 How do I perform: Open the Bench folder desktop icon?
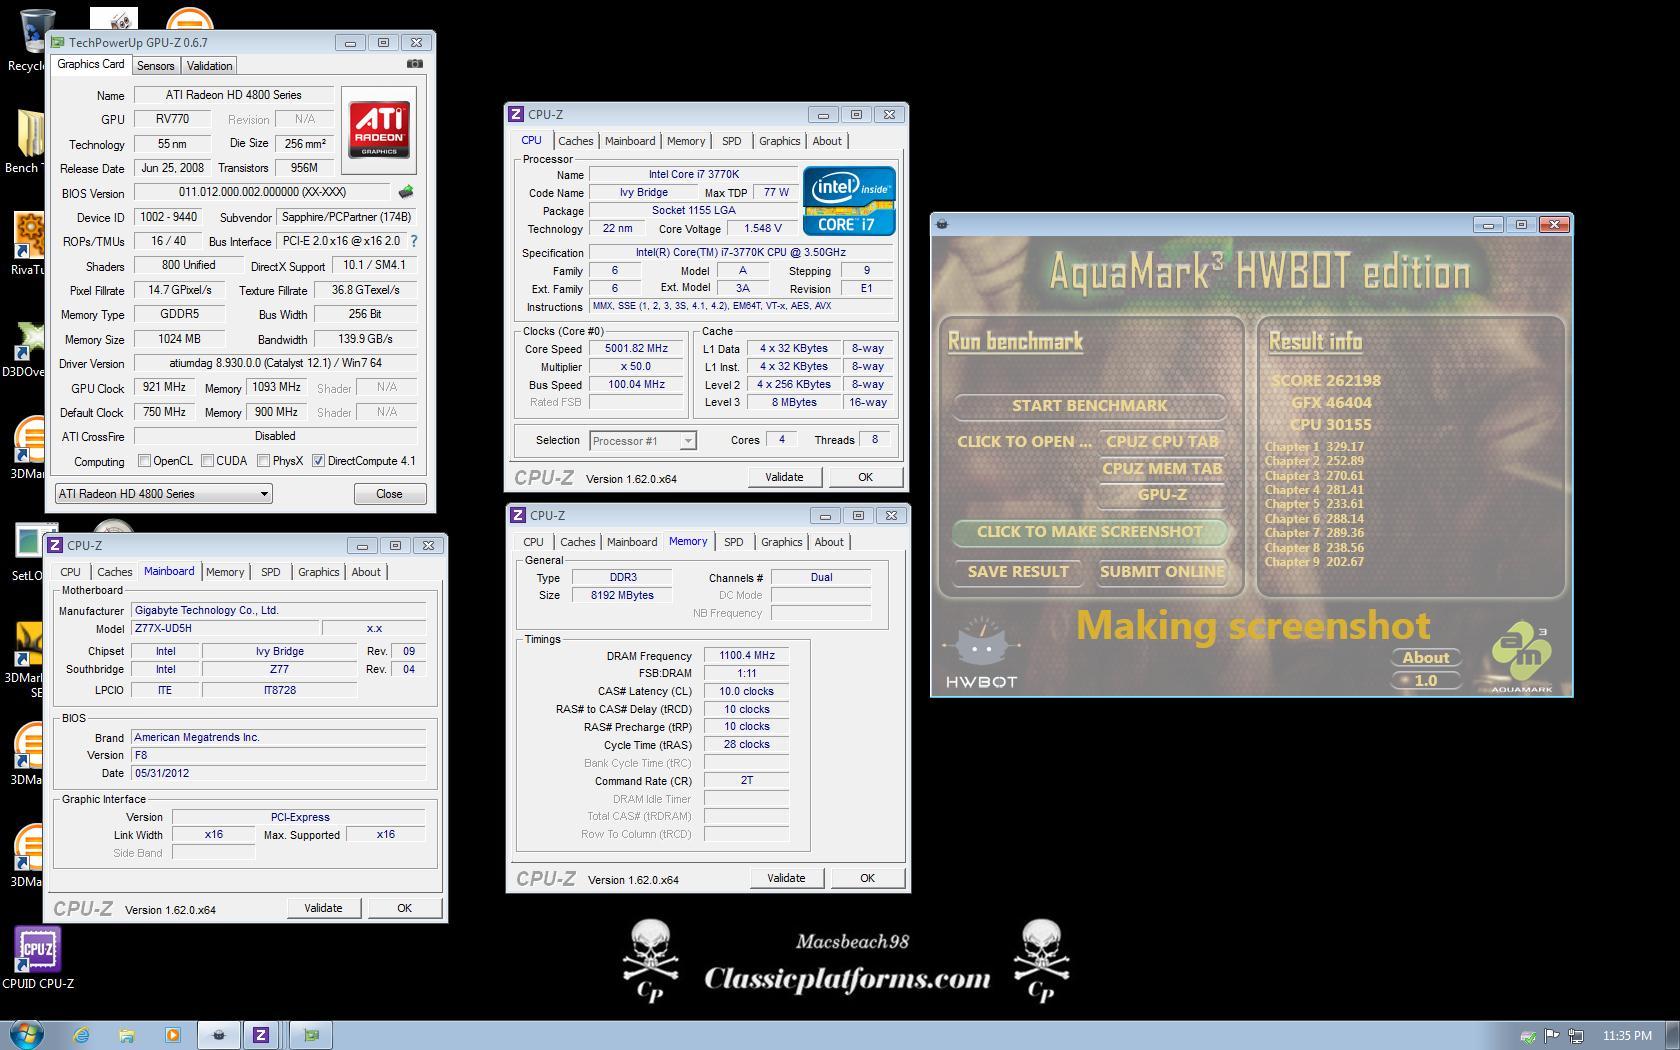click(x=28, y=140)
